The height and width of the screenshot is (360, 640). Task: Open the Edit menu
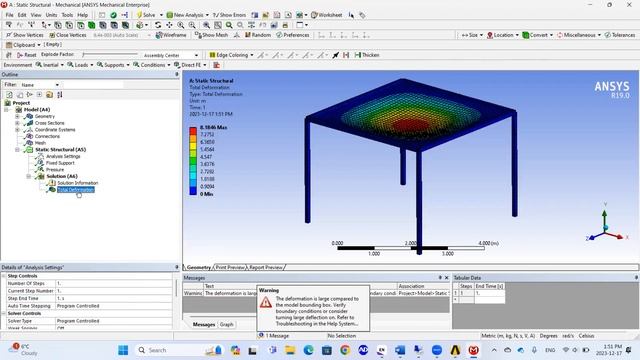22,15
